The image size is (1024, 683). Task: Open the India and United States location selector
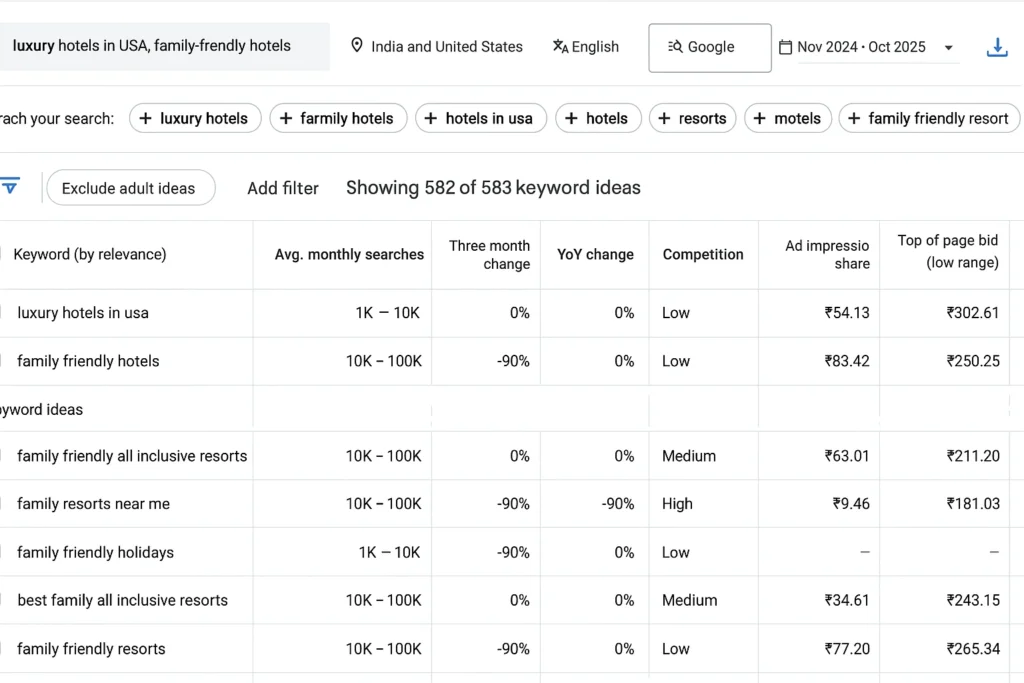pos(437,46)
